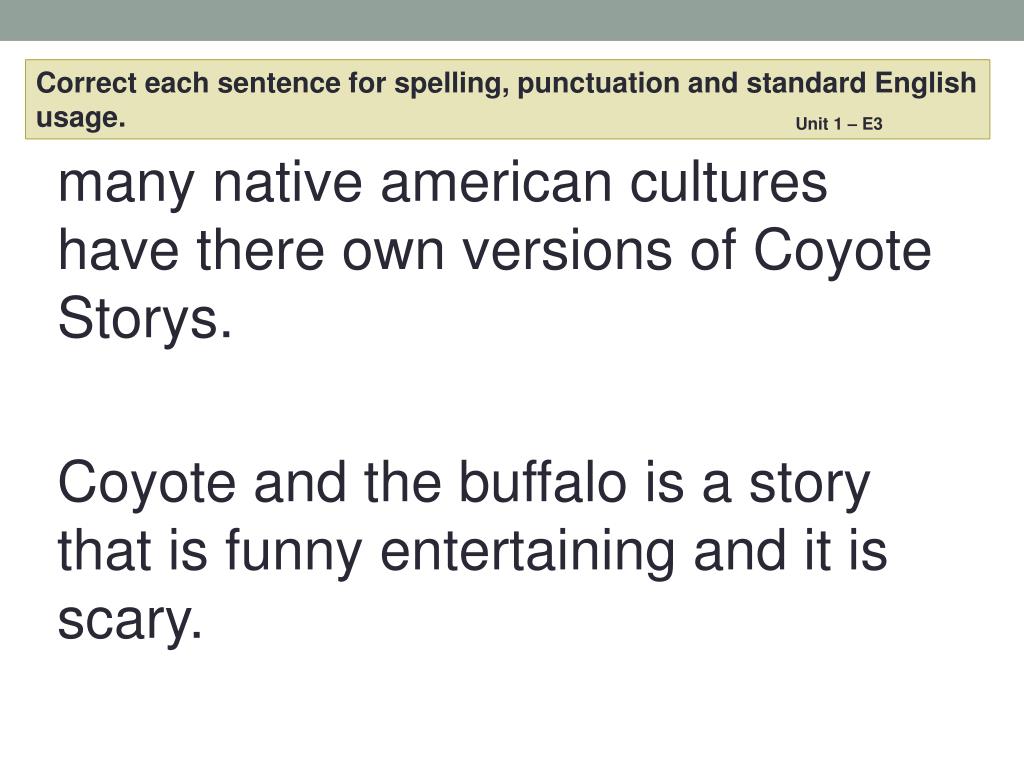
Task: Click the gray header bar at top
Action: click(512, 20)
